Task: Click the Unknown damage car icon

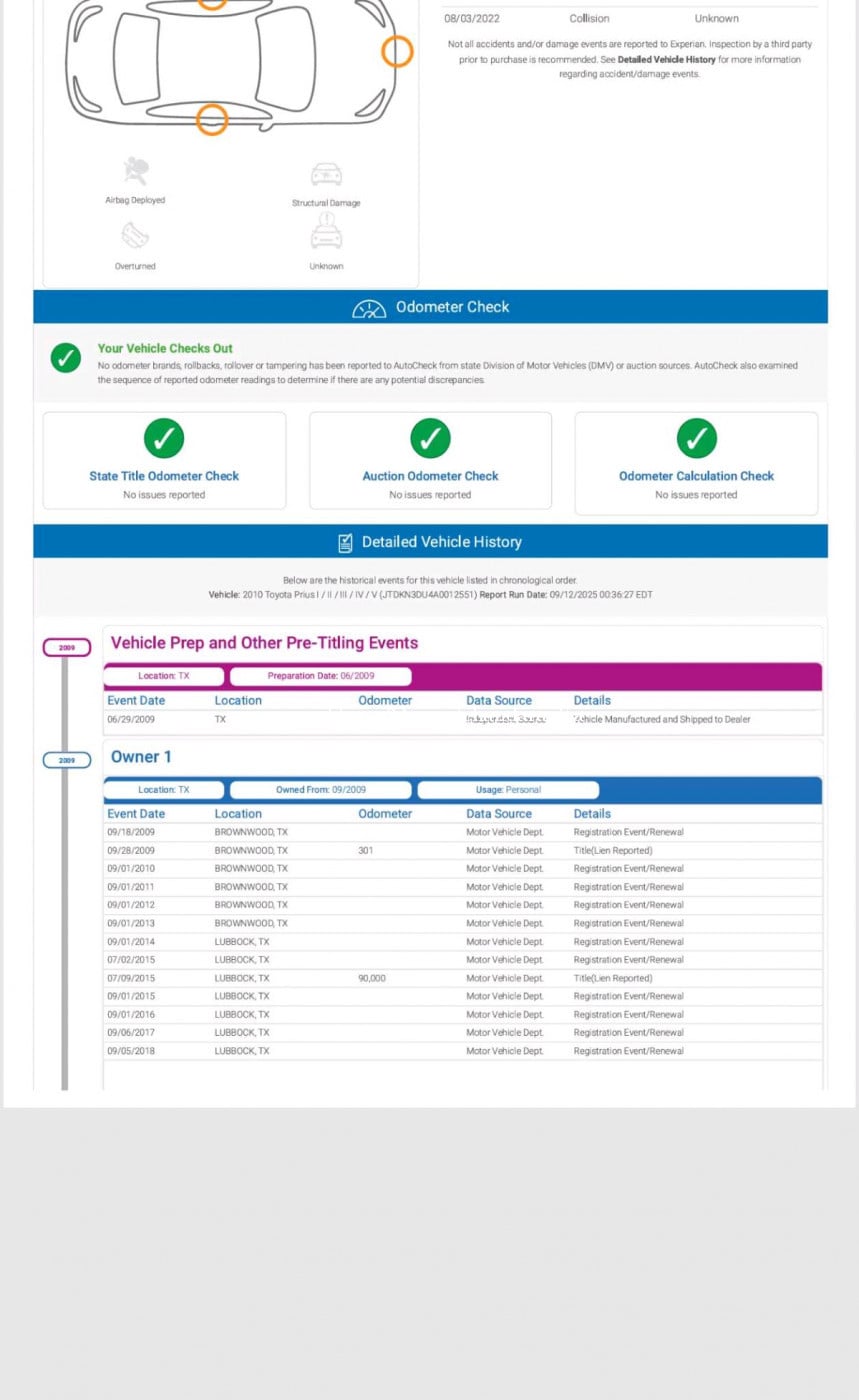Action: coord(326,234)
